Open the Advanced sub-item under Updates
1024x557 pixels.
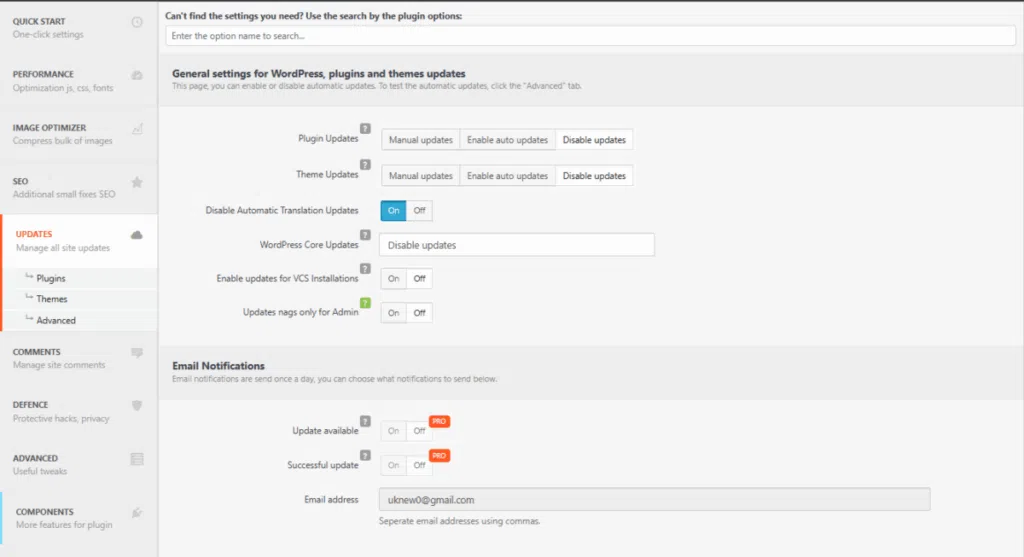(x=56, y=320)
